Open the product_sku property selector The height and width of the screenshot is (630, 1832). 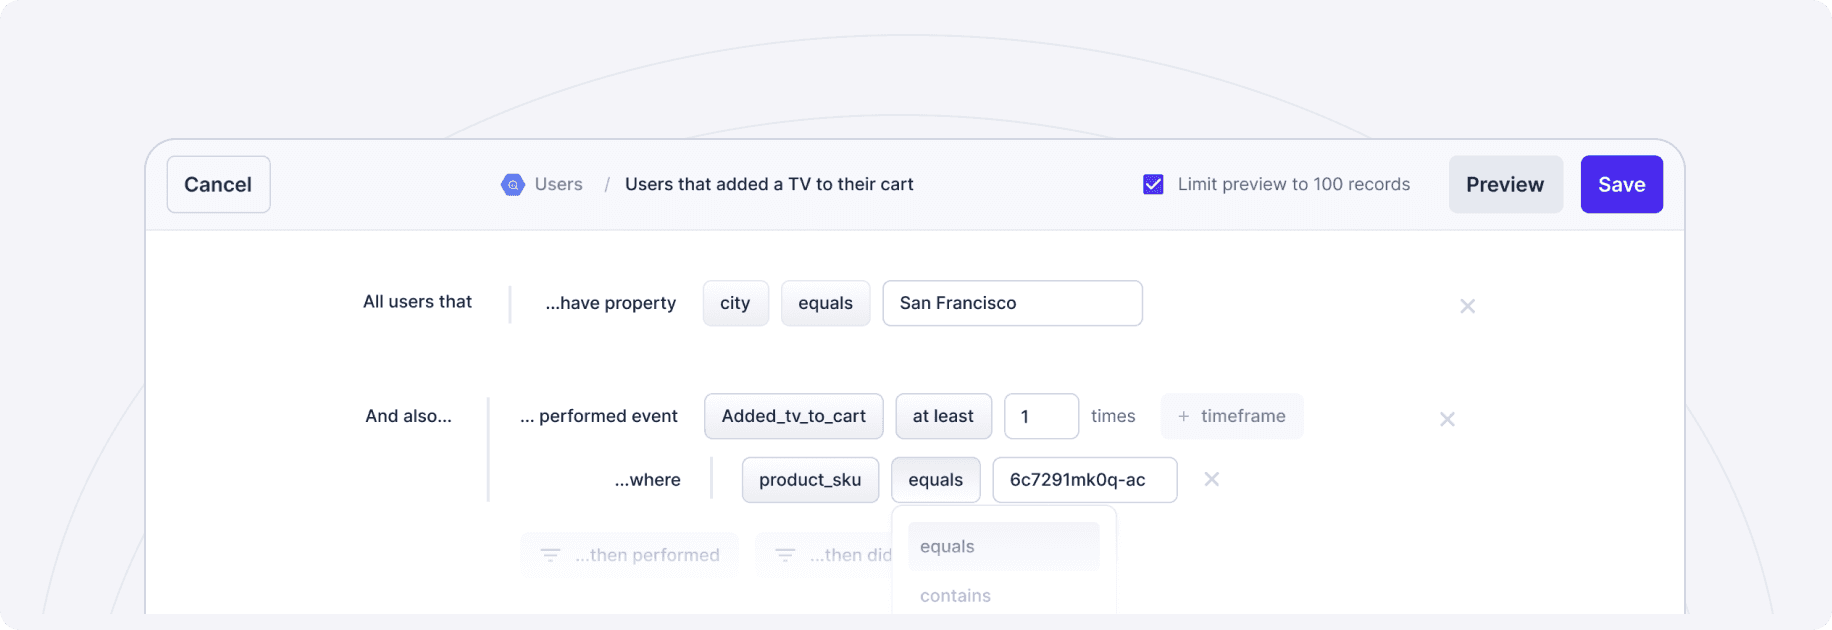tap(809, 480)
